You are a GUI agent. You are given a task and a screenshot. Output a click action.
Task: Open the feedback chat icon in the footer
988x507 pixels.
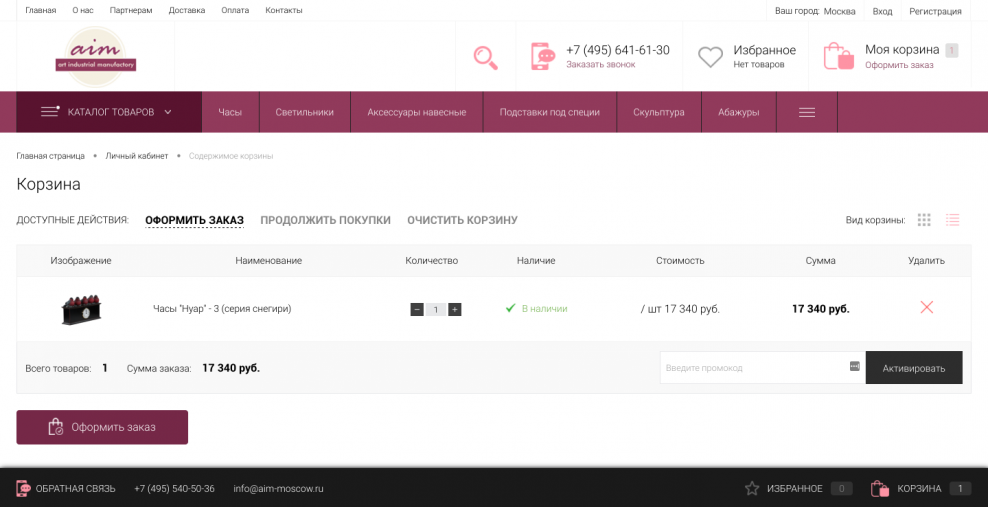pyautogui.click(x=23, y=489)
